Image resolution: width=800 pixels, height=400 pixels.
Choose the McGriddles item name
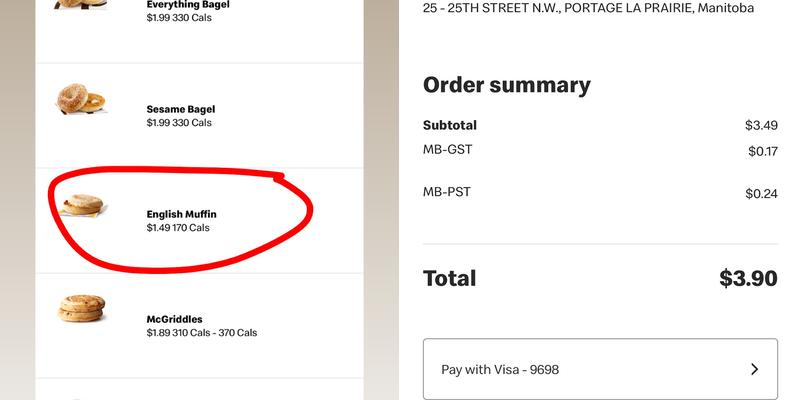(175, 319)
